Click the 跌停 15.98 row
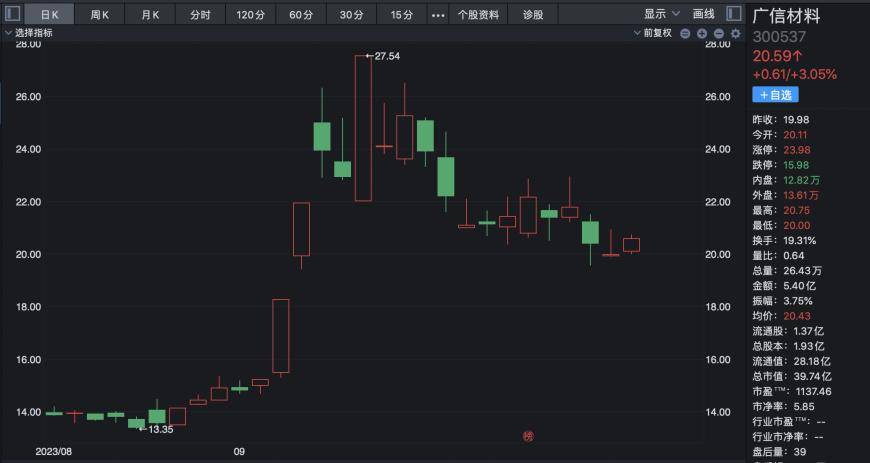 pyautogui.click(x=781, y=165)
